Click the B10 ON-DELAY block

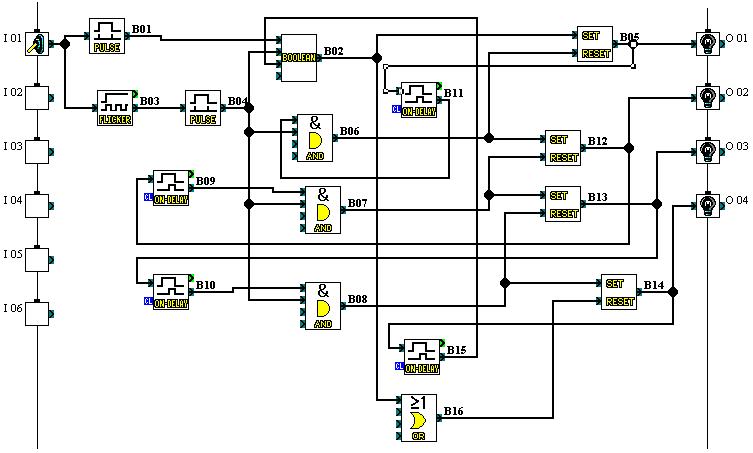tap(171, 292)
